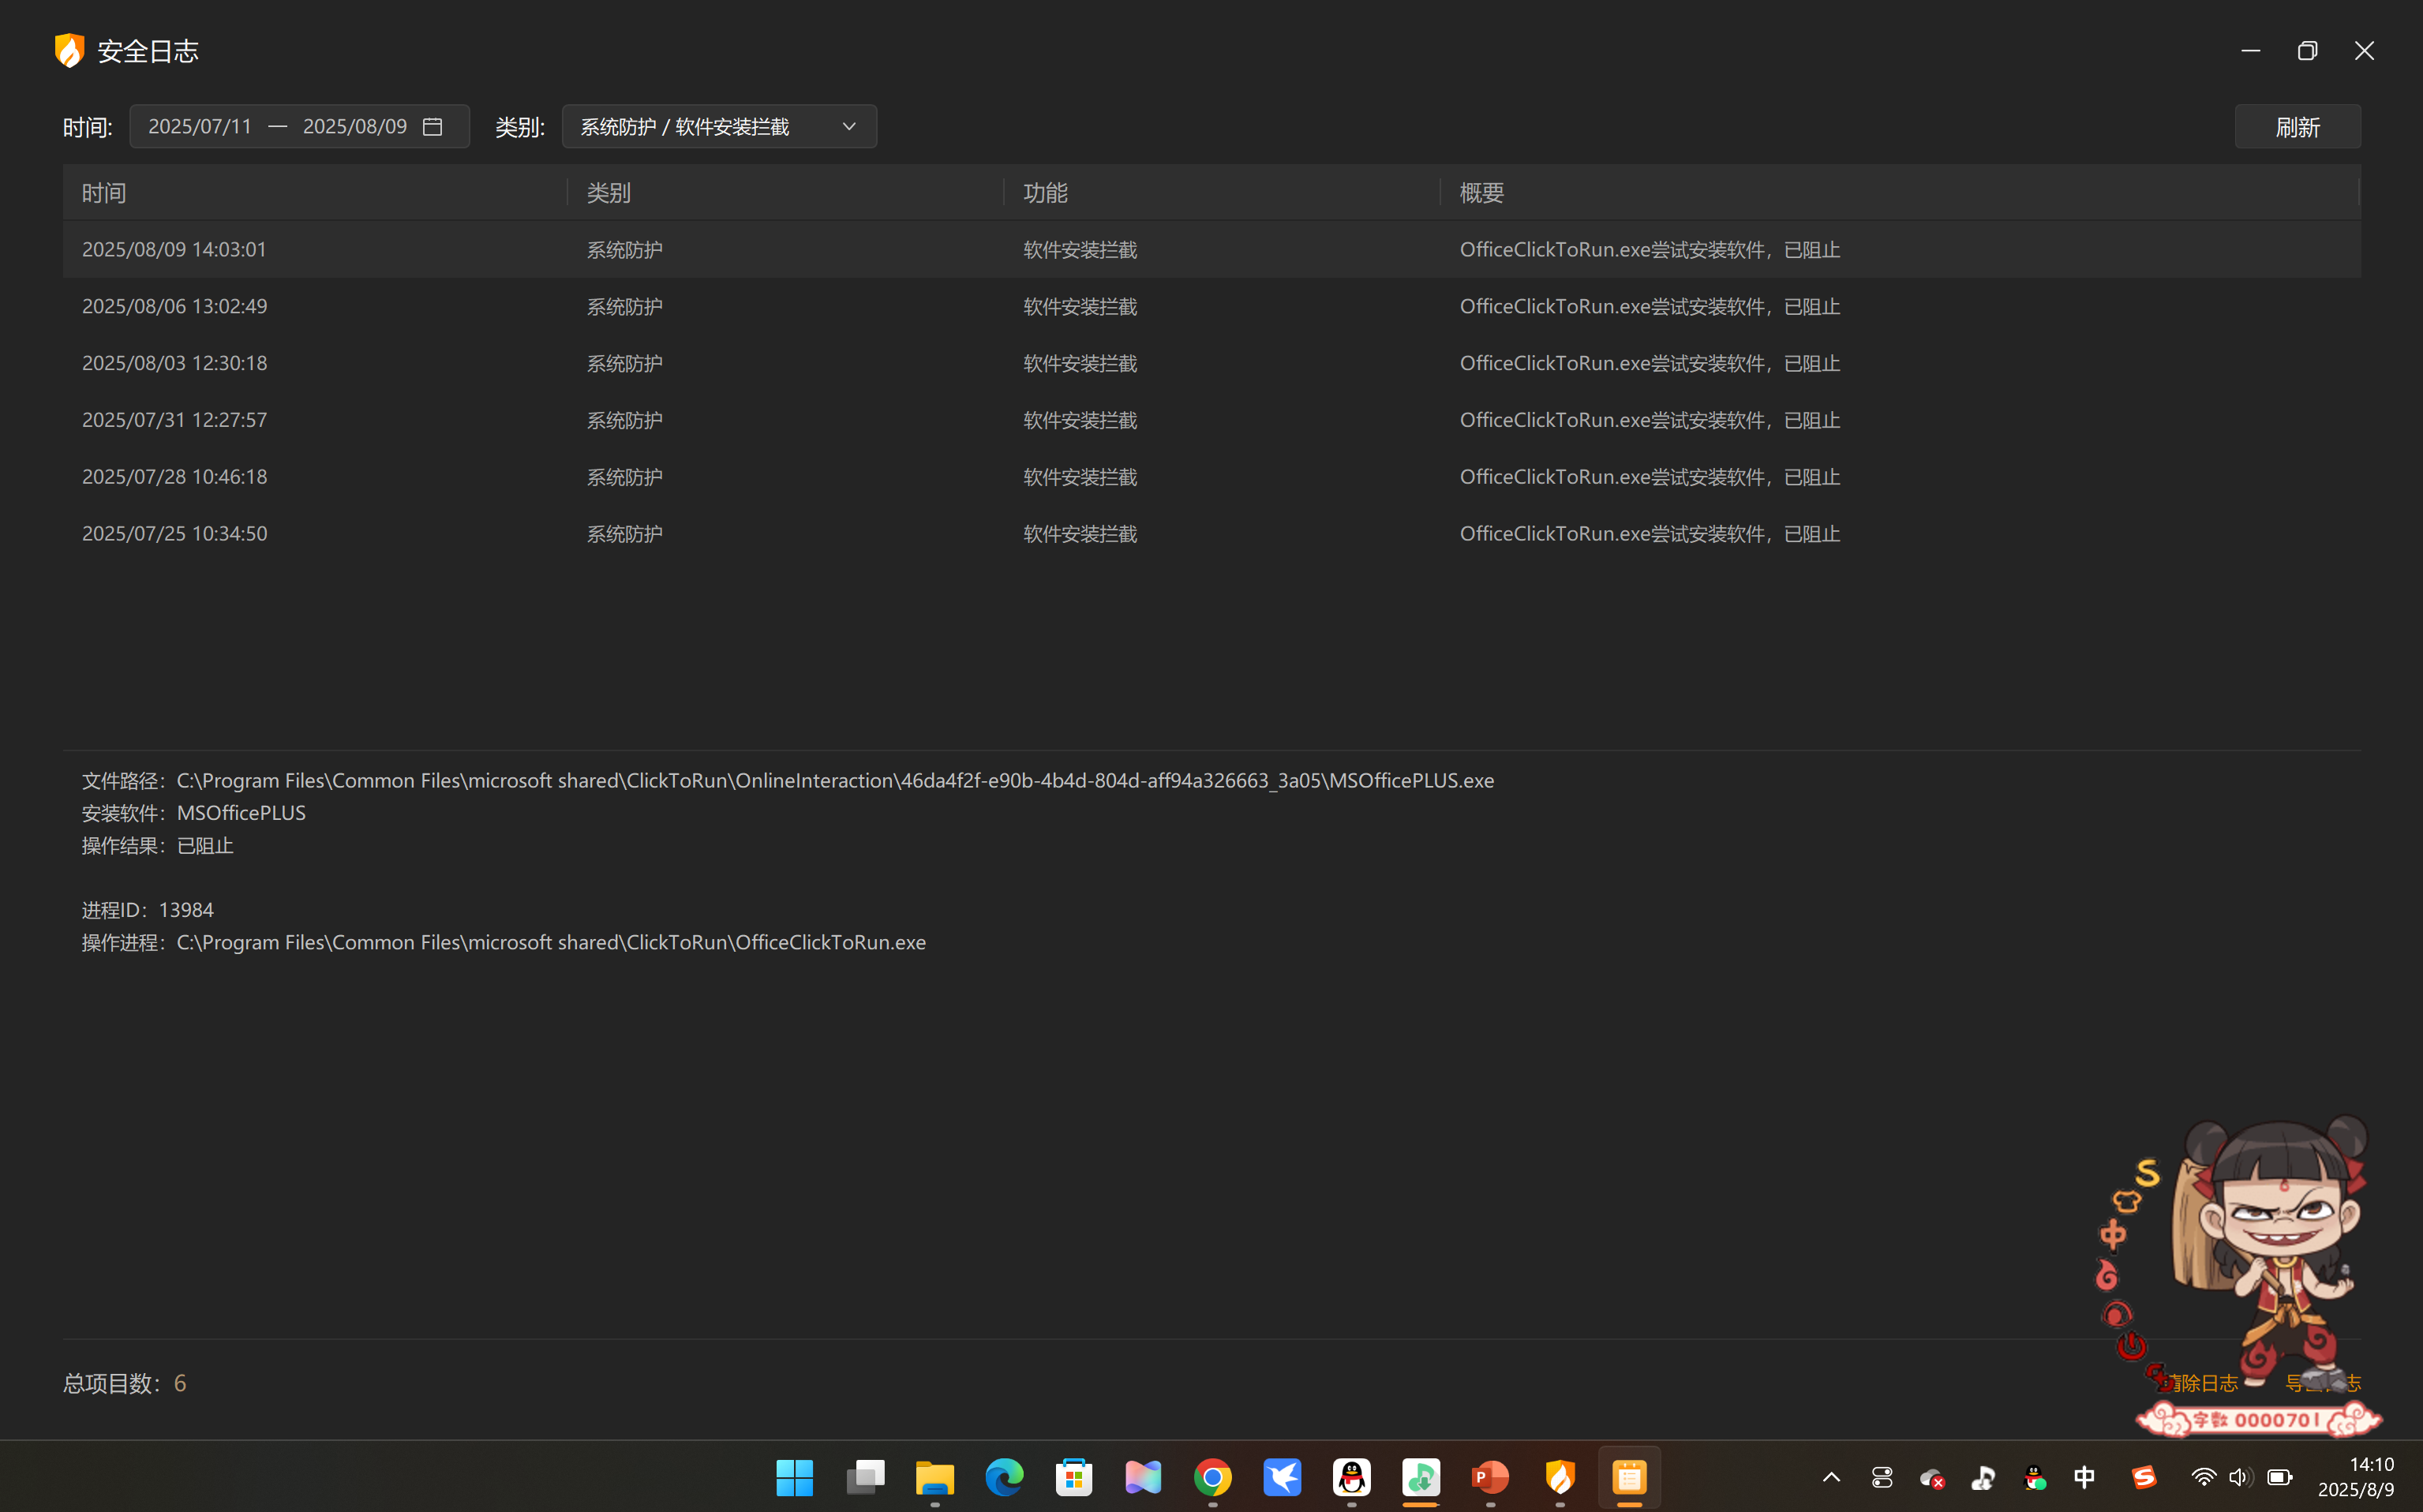The height and width of the screenshot is (1512, 2423).
Task: Click the 安装软件: MSOfficePLUS detail line
Action: (194, 813)
